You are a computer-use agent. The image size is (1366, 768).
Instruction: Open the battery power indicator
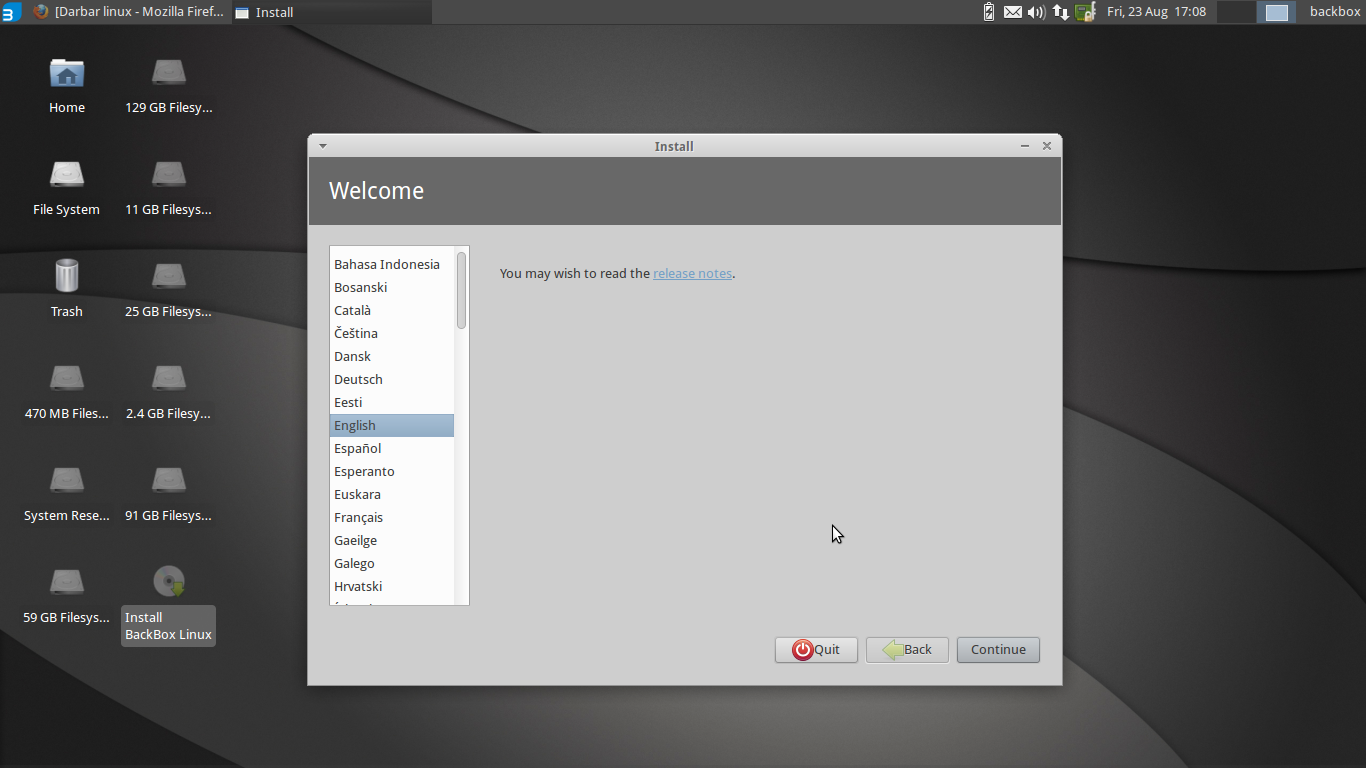click(x=989, y=12)
